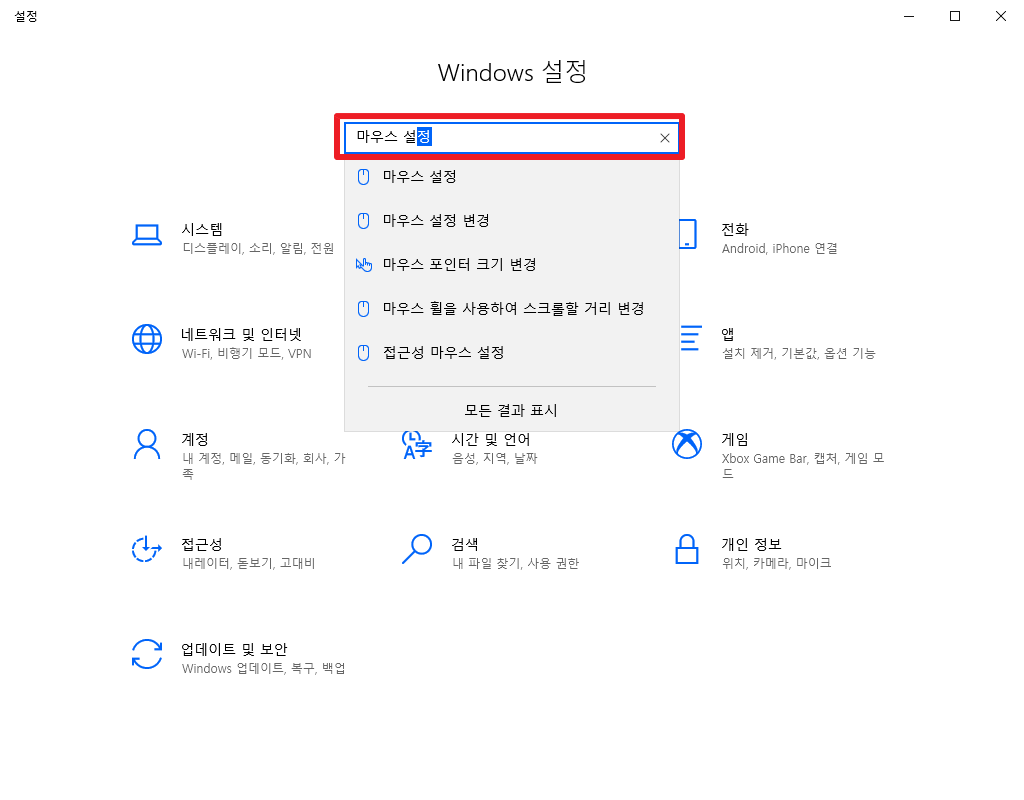Open the 시스템 laptop icon

point(147,235)
